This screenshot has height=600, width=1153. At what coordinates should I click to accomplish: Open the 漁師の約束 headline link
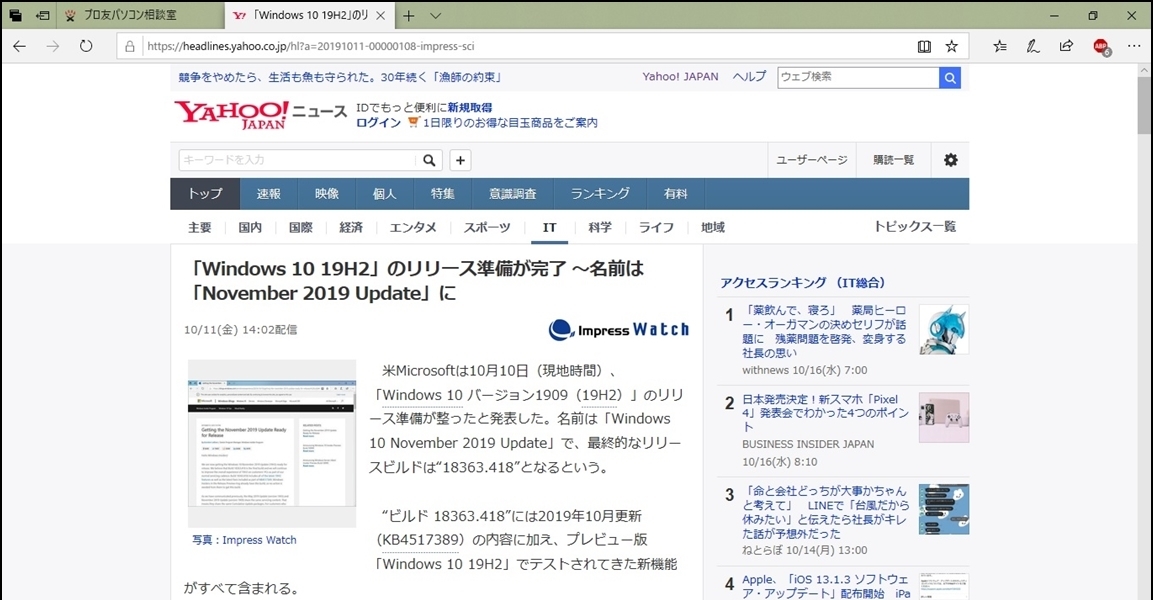pyautogui.click(x=341, y=77)
